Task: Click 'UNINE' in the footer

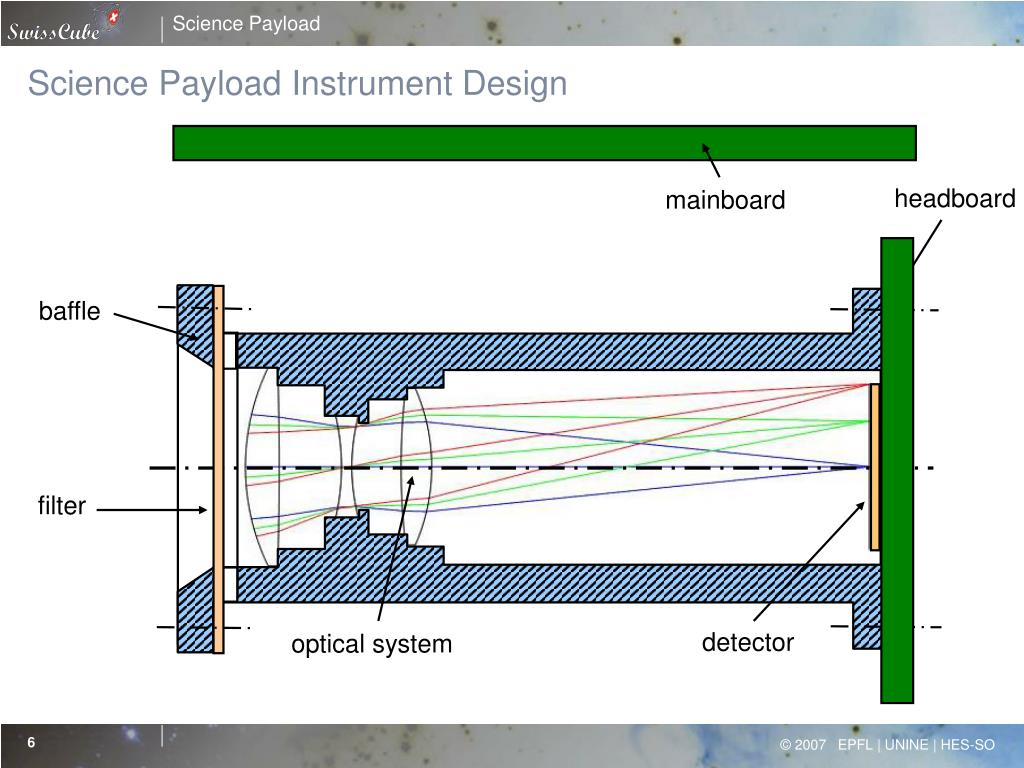Action: [x=906, y=744]
